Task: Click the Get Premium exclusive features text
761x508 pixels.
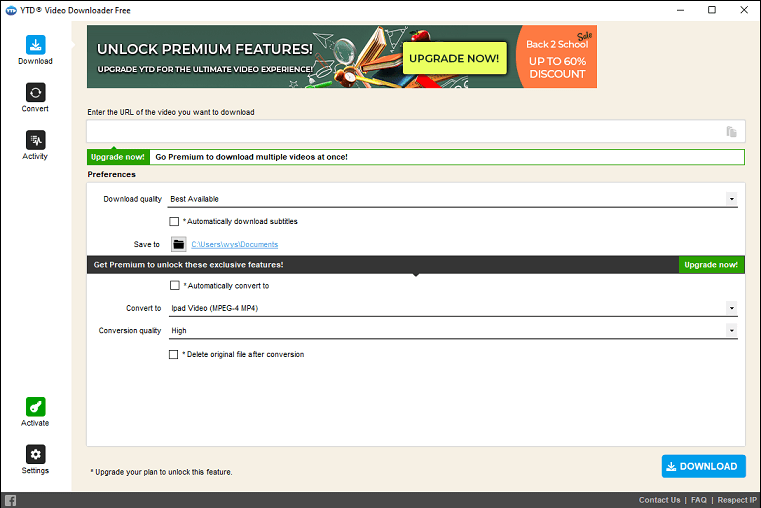Action: (x=188, y=264)
